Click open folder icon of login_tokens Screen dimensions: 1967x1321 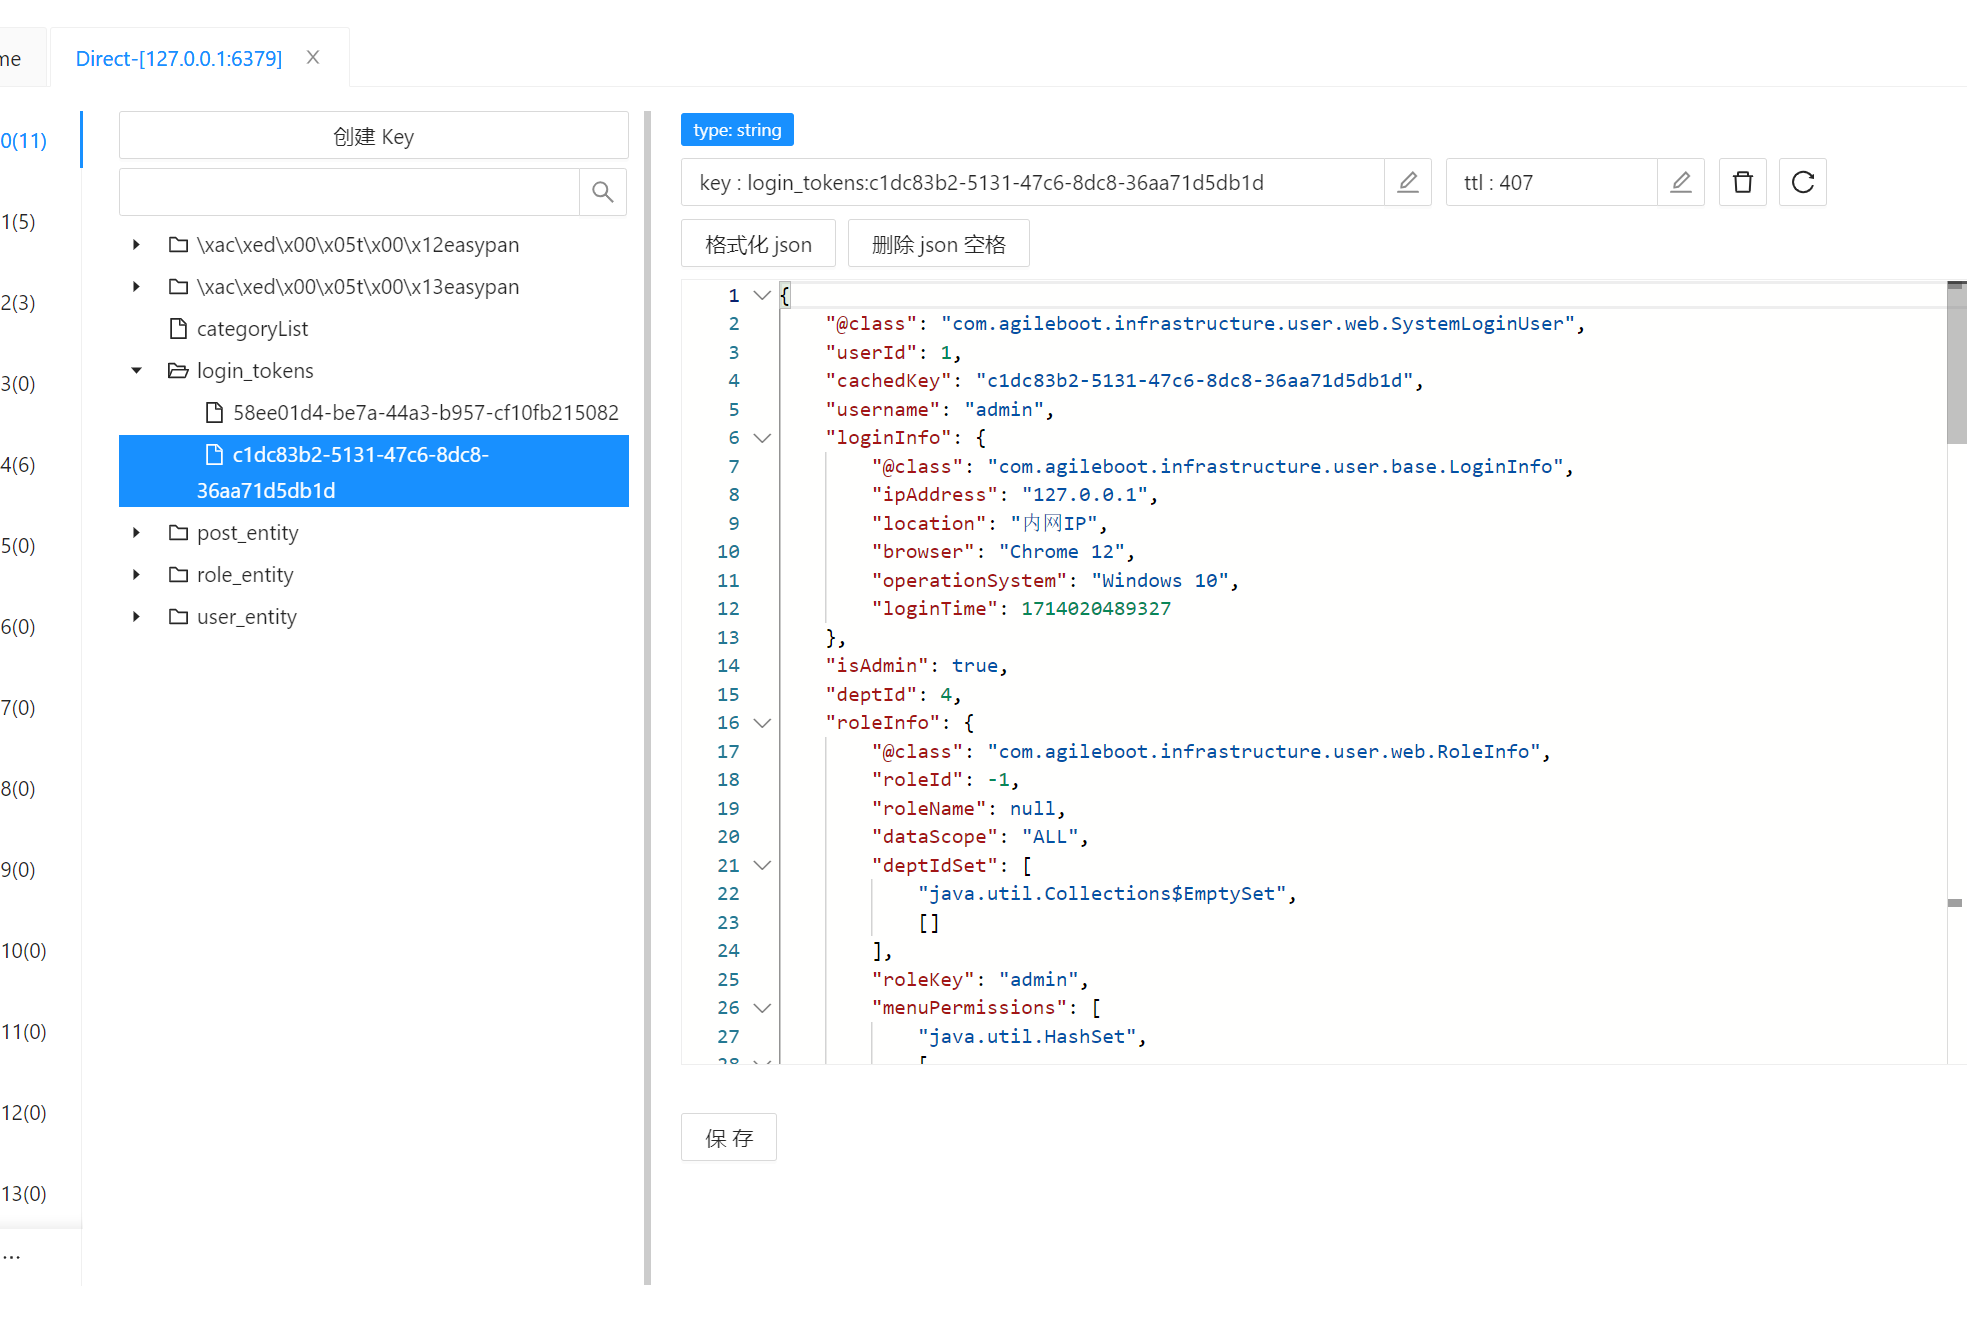(x=179, y=370)
